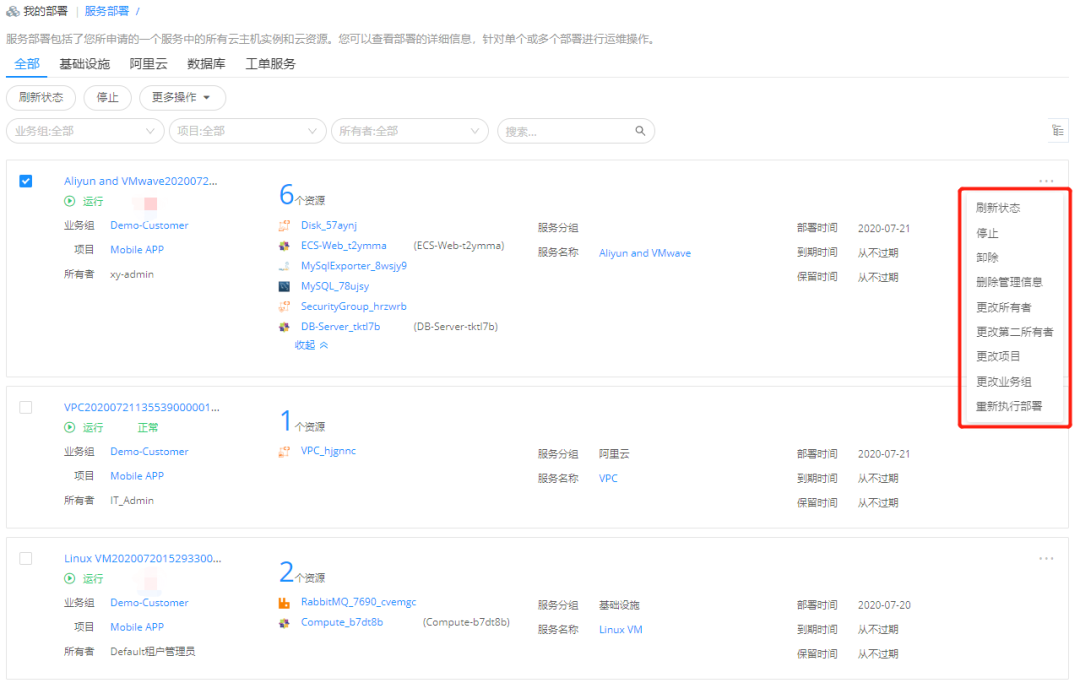Viewport: 1080px width, 683px height.
Task: Focus the 搜索 input field
Action: [565, 131]
